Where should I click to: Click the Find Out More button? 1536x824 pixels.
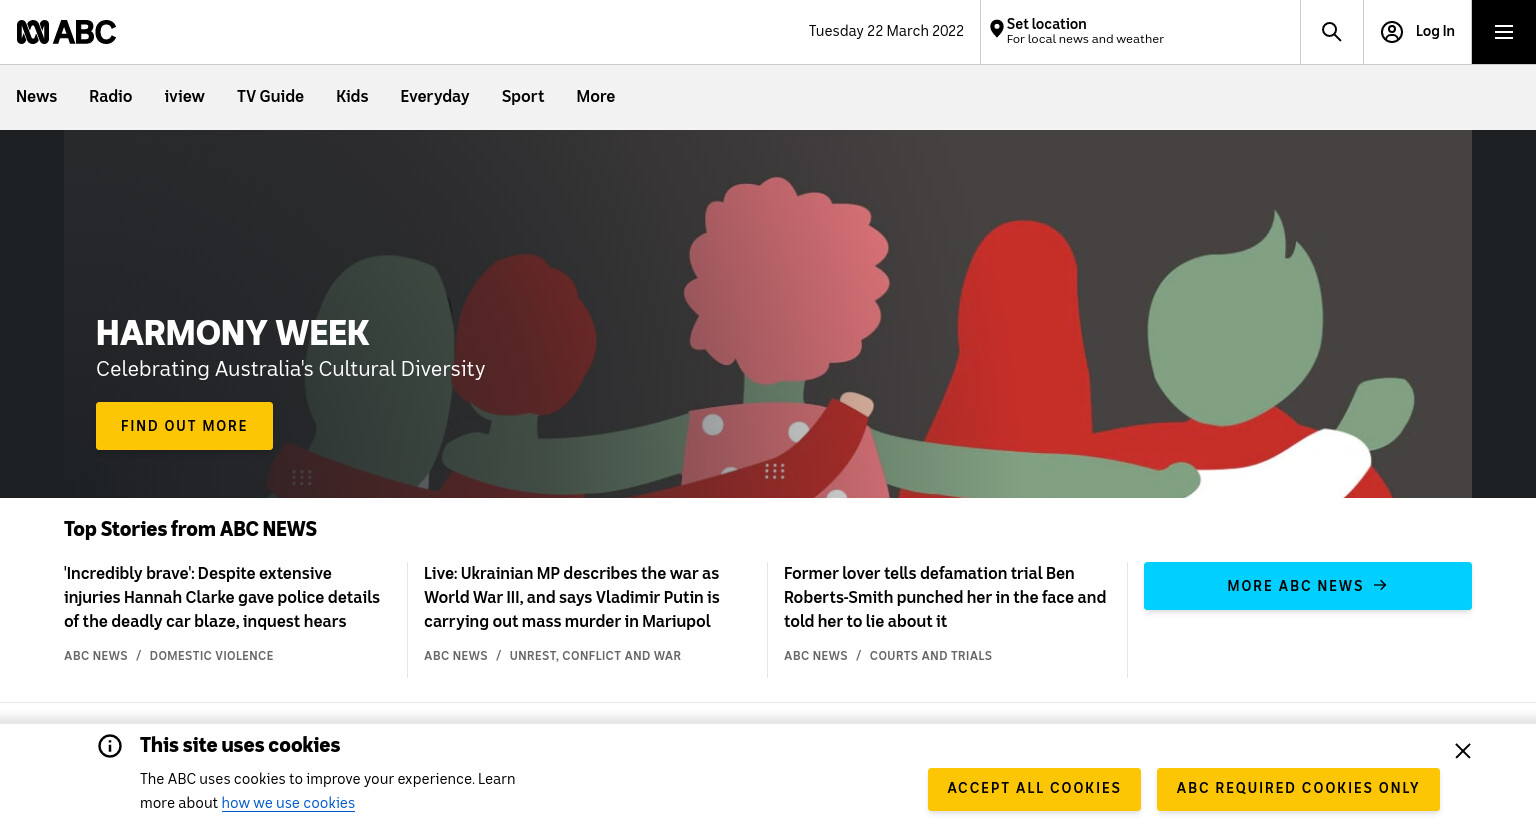point(184,426)
